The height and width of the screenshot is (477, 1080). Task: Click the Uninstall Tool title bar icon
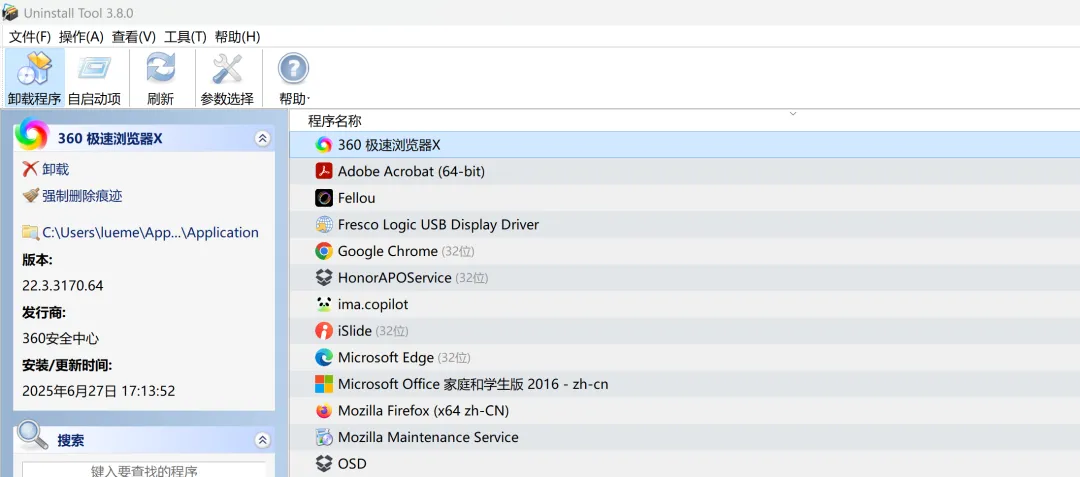[x=10, y=12]
